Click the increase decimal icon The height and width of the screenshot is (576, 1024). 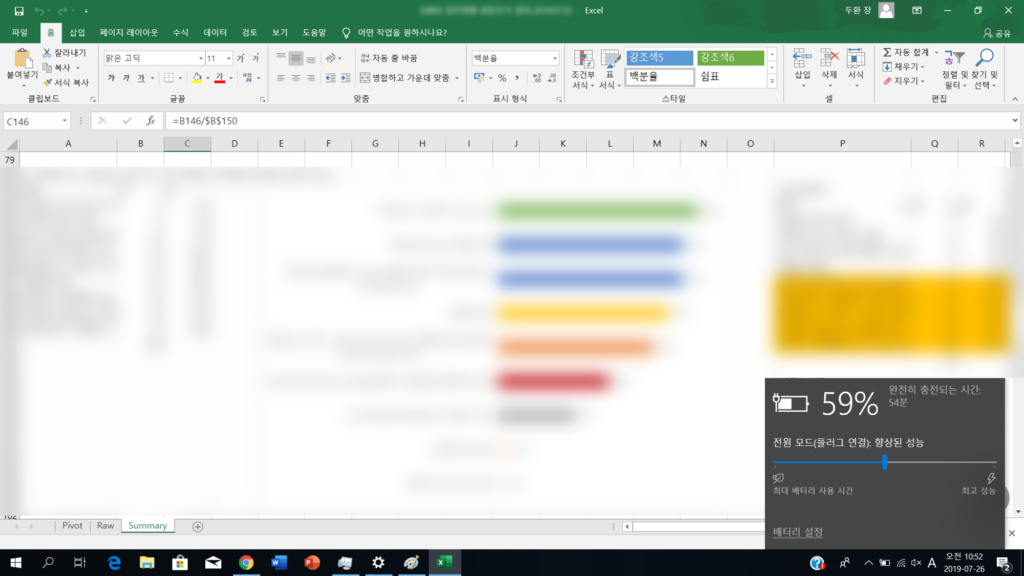tap(537, 78)
